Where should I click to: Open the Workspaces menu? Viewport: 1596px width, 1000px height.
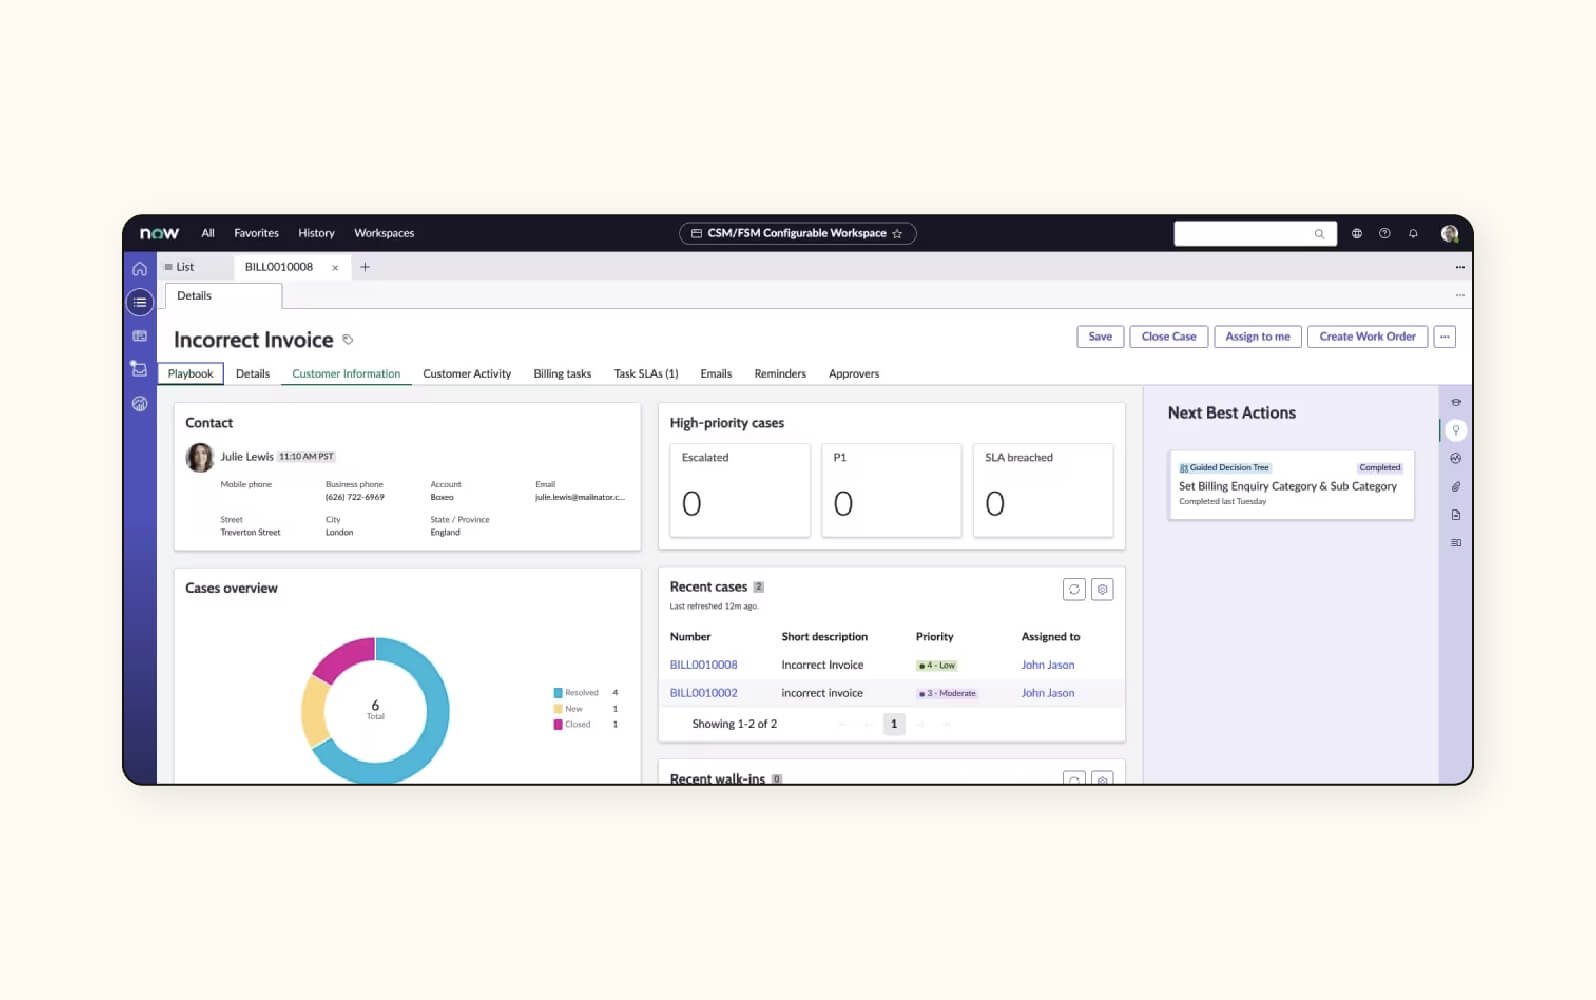point(384,233)
